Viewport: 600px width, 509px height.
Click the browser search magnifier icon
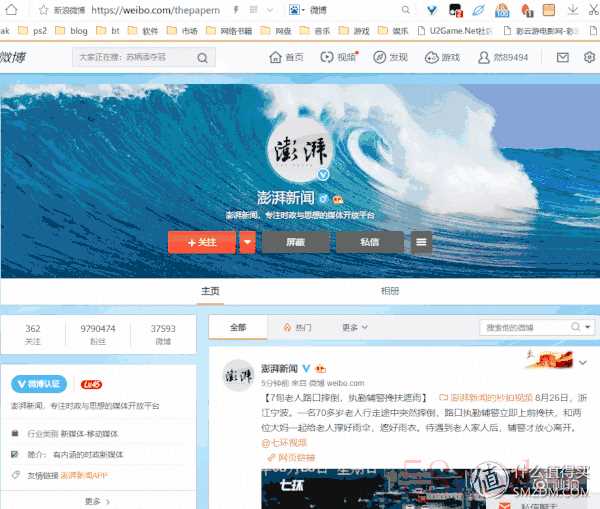point(406,10)
